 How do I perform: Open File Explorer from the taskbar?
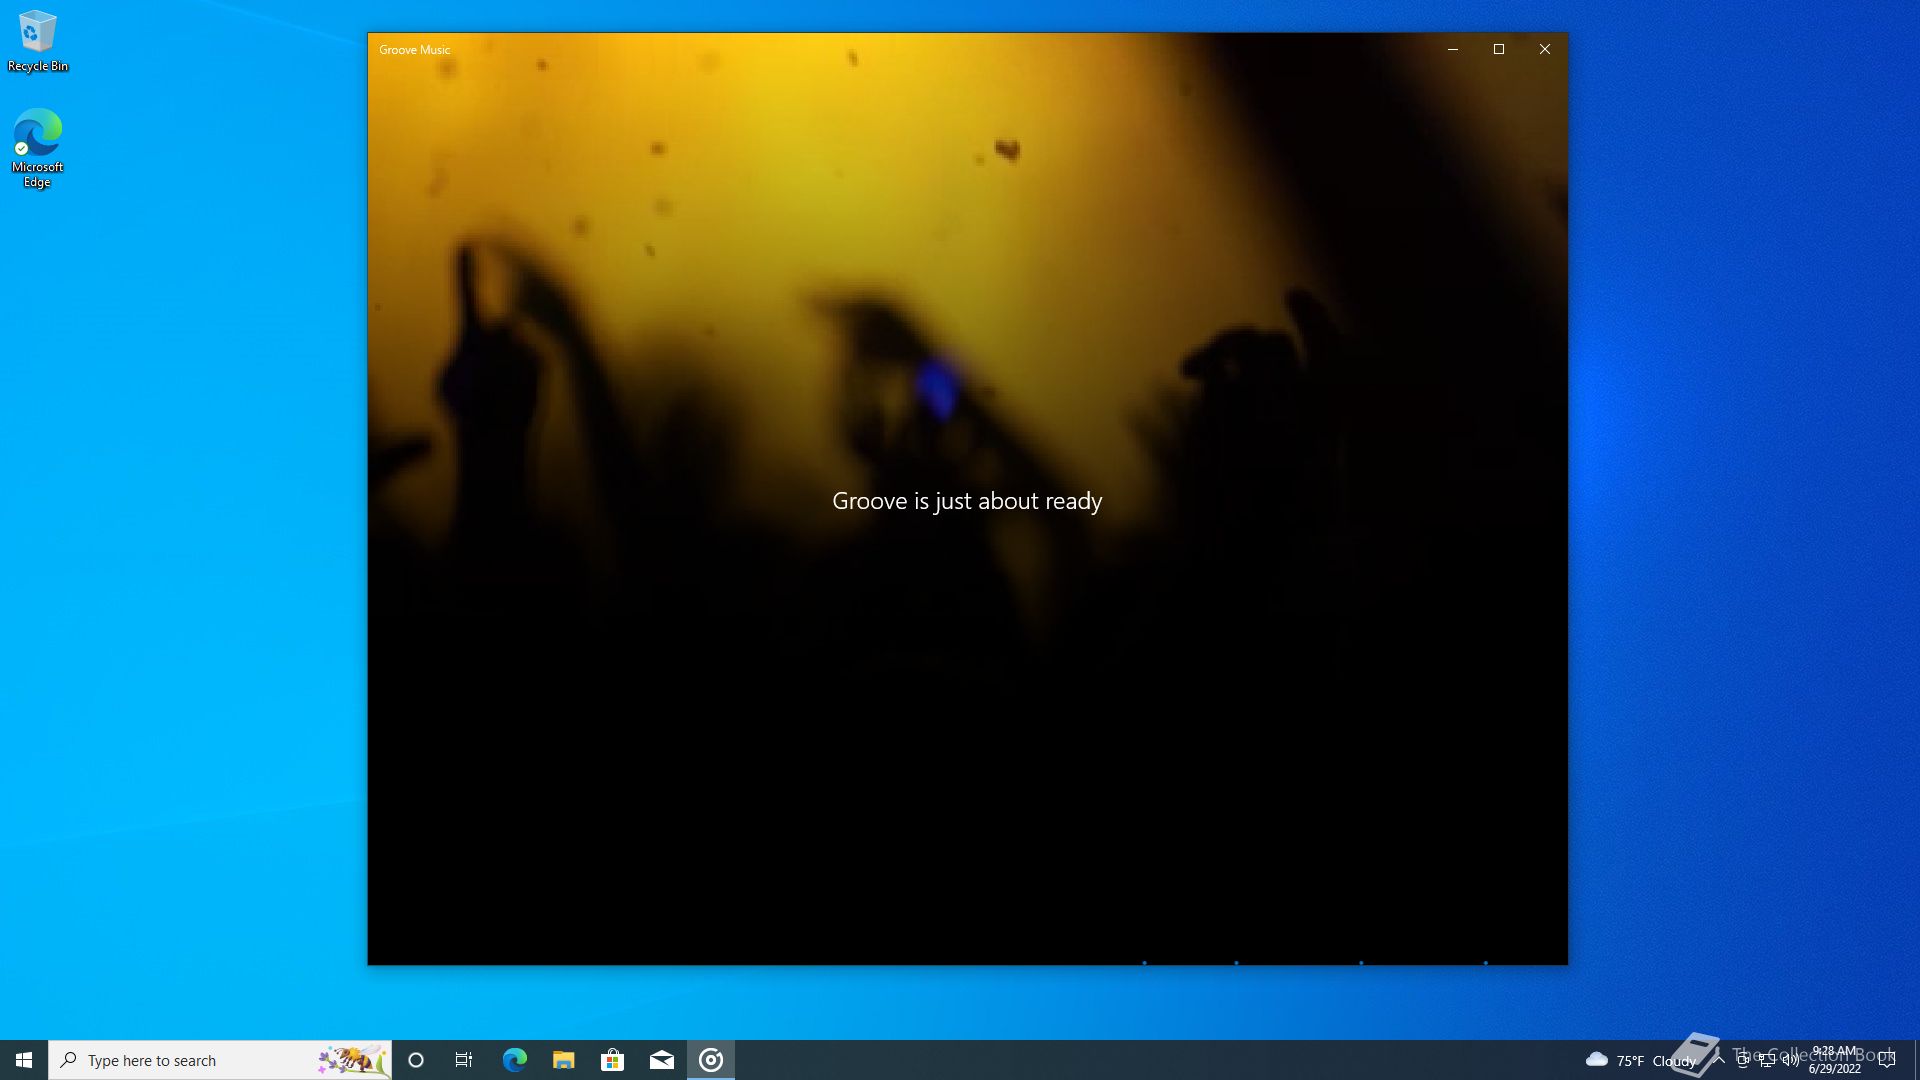(563, 1060)
